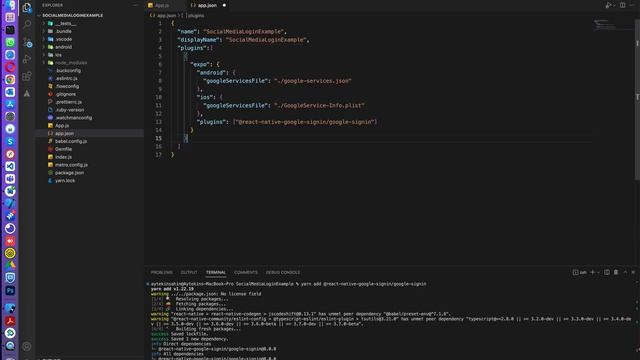The image size is (640, 360).
Task: Open Microsoft Teams from the dock
Action: pyautogui.click(x=10, y=179)
